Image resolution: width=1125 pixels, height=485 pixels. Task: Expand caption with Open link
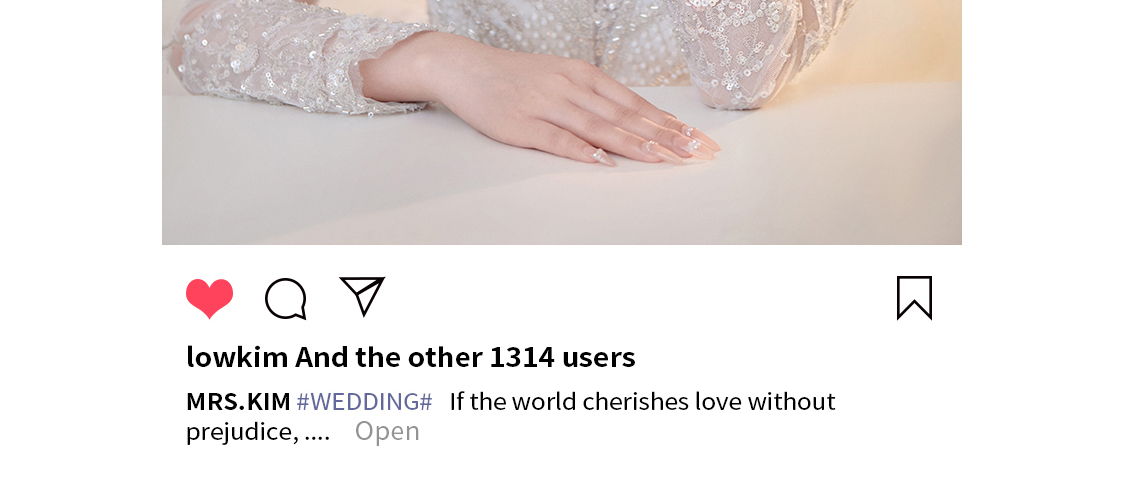click(387, 431)
